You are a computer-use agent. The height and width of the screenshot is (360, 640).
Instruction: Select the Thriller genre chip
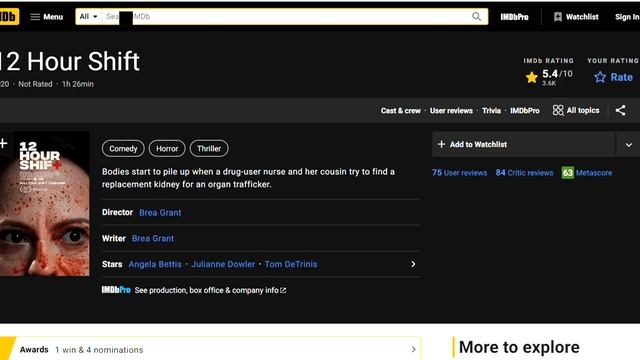click(209, 149)
